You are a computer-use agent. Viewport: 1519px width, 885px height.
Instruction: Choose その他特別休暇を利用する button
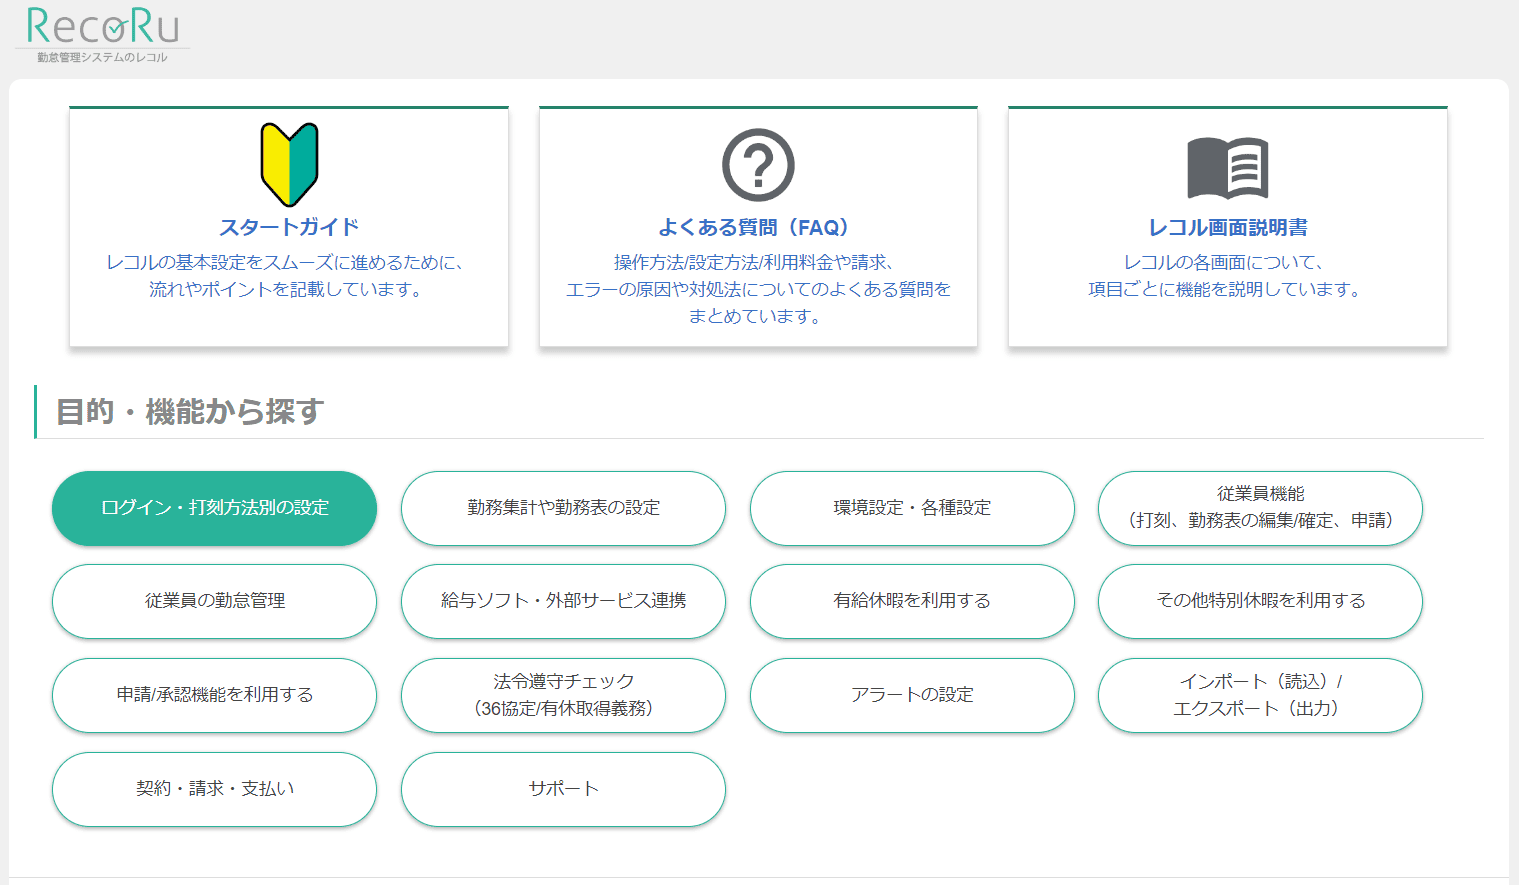tap(1260, 601)
